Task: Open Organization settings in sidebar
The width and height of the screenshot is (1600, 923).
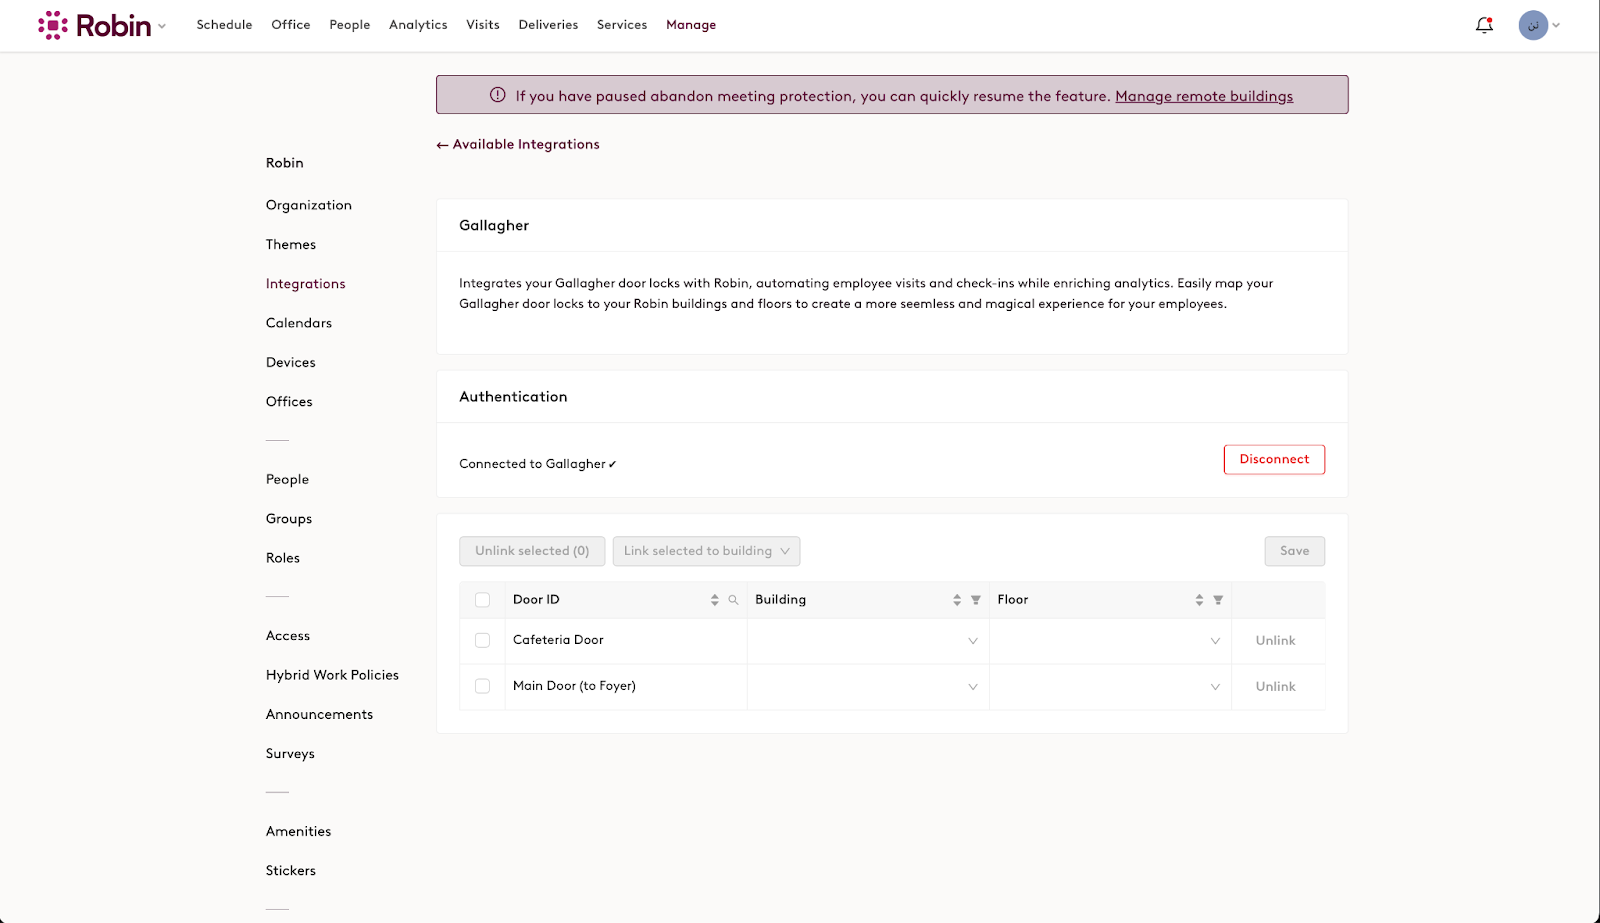Action: (309, 205)
